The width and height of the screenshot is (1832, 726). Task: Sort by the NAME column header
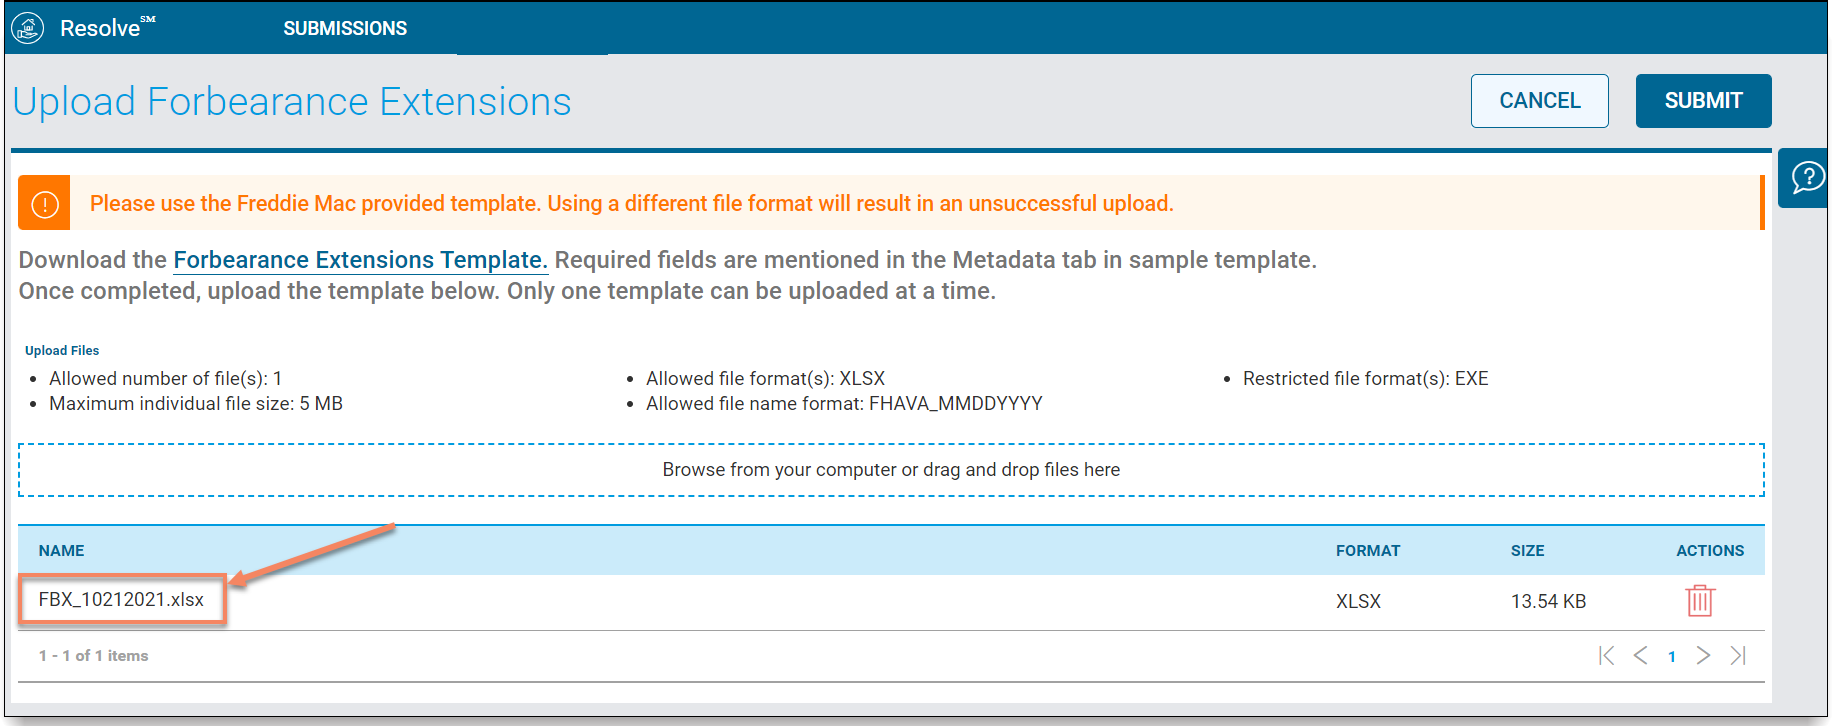[62, 551]
